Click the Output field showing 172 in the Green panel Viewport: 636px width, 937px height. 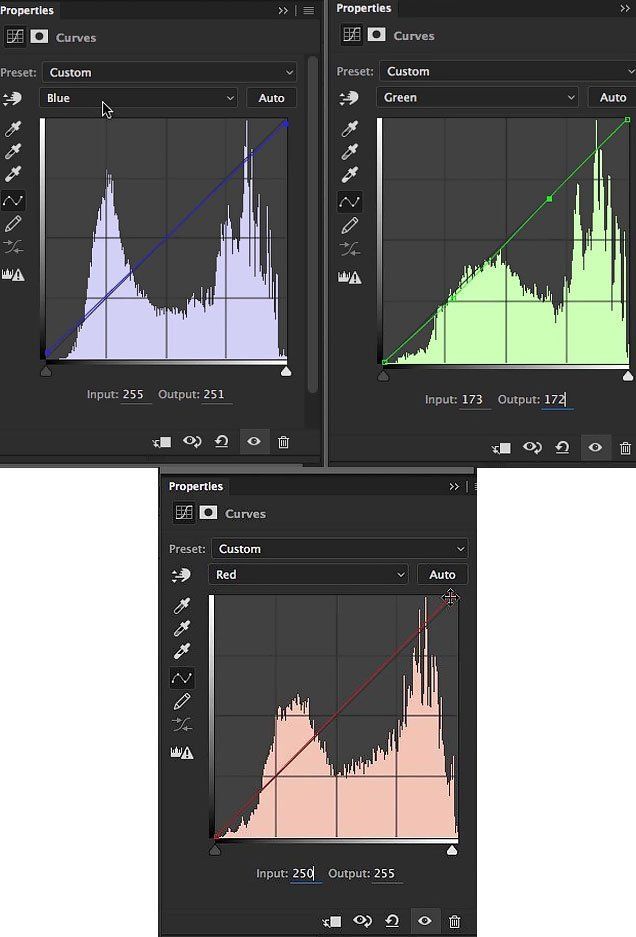click(556, 399)
